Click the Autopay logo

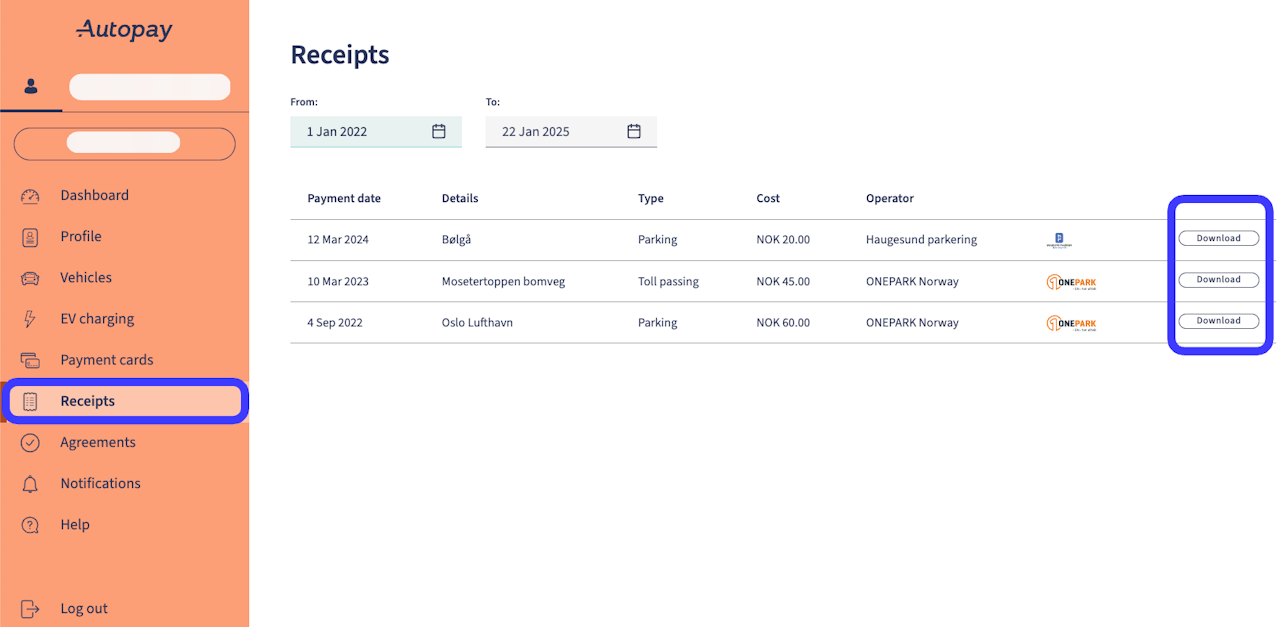point(124,31)
